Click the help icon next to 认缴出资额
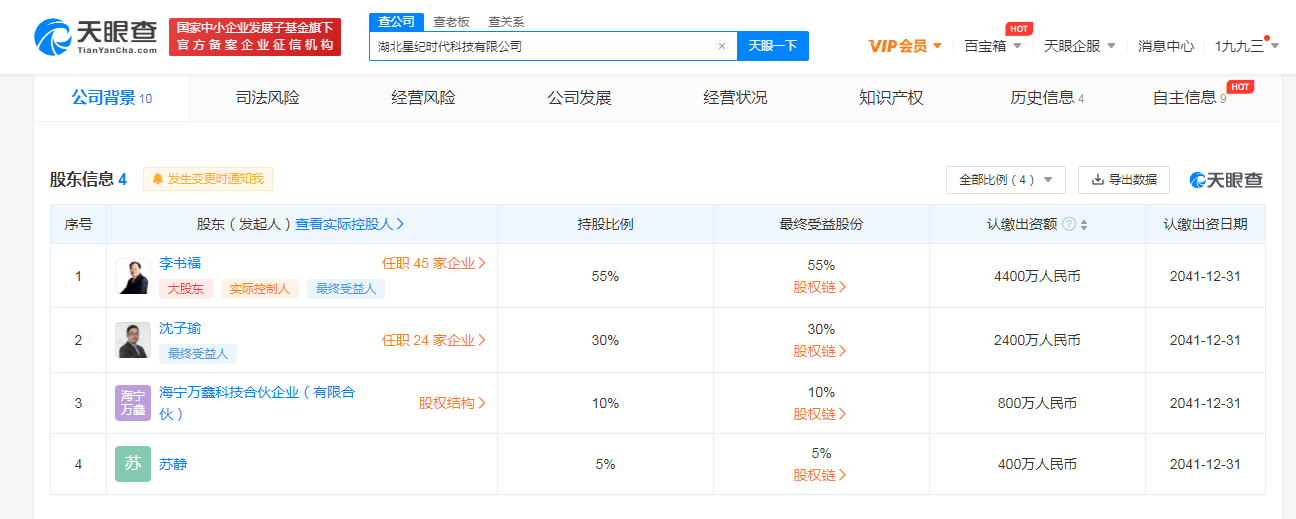 point(1069,224)
